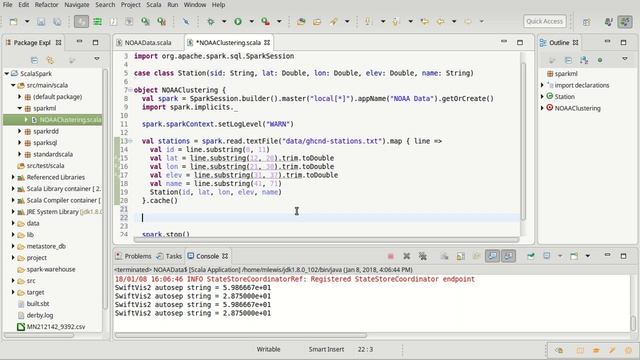Toggle the green lines toolbar button
The width and height of the screenshot is (640, 360).
97,21
